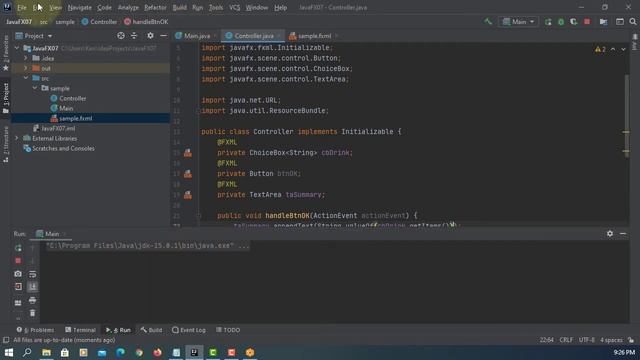Click the Debug Main bug icon
The width and height of the screenshot is (640, 360).
pyautogui.click(x=561, y=22)
